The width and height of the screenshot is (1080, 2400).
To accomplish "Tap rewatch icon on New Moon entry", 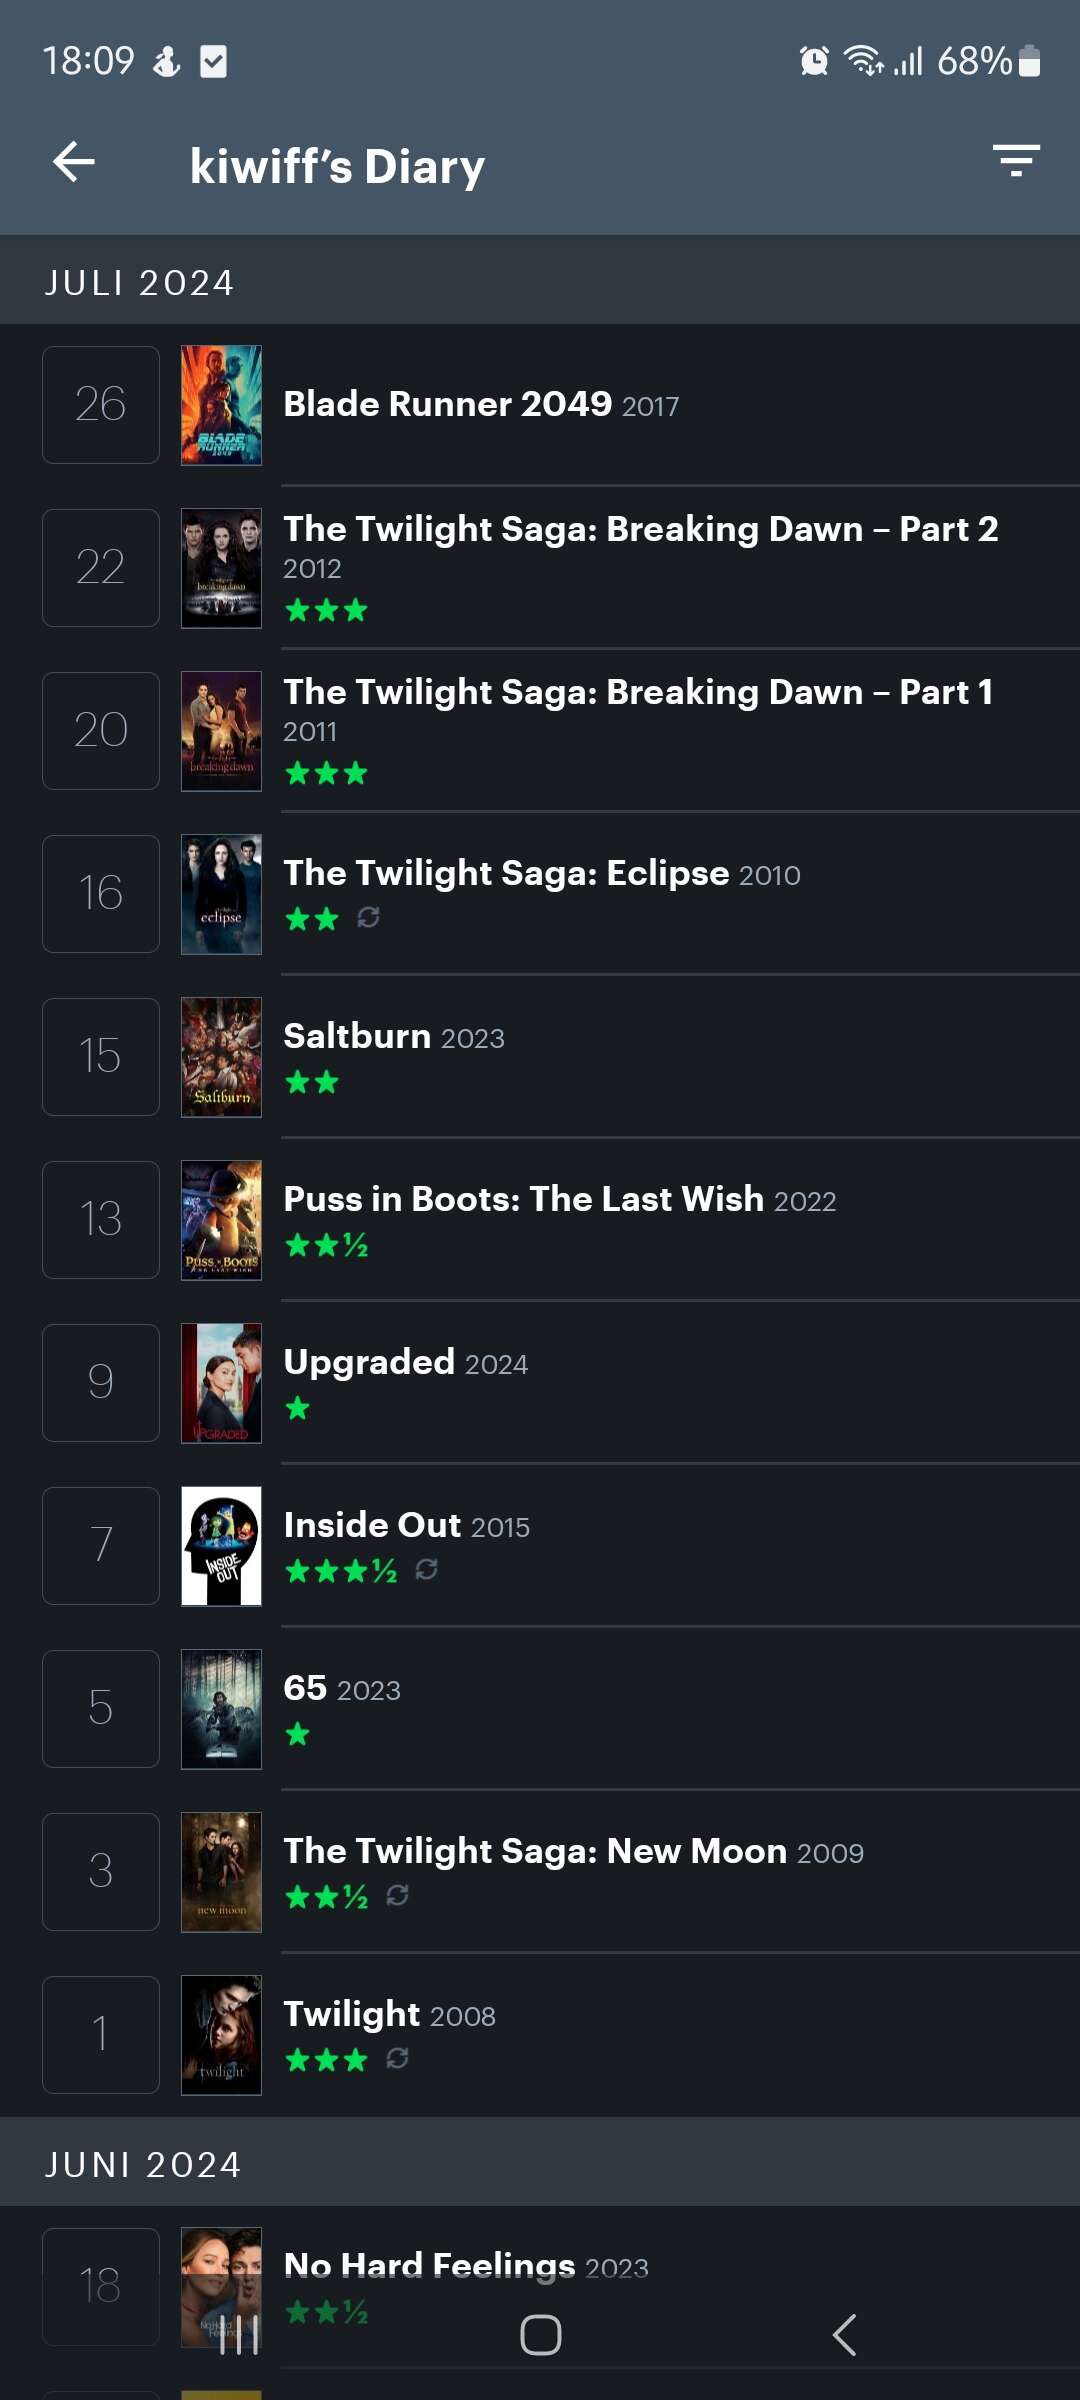I will [397, 1895].
